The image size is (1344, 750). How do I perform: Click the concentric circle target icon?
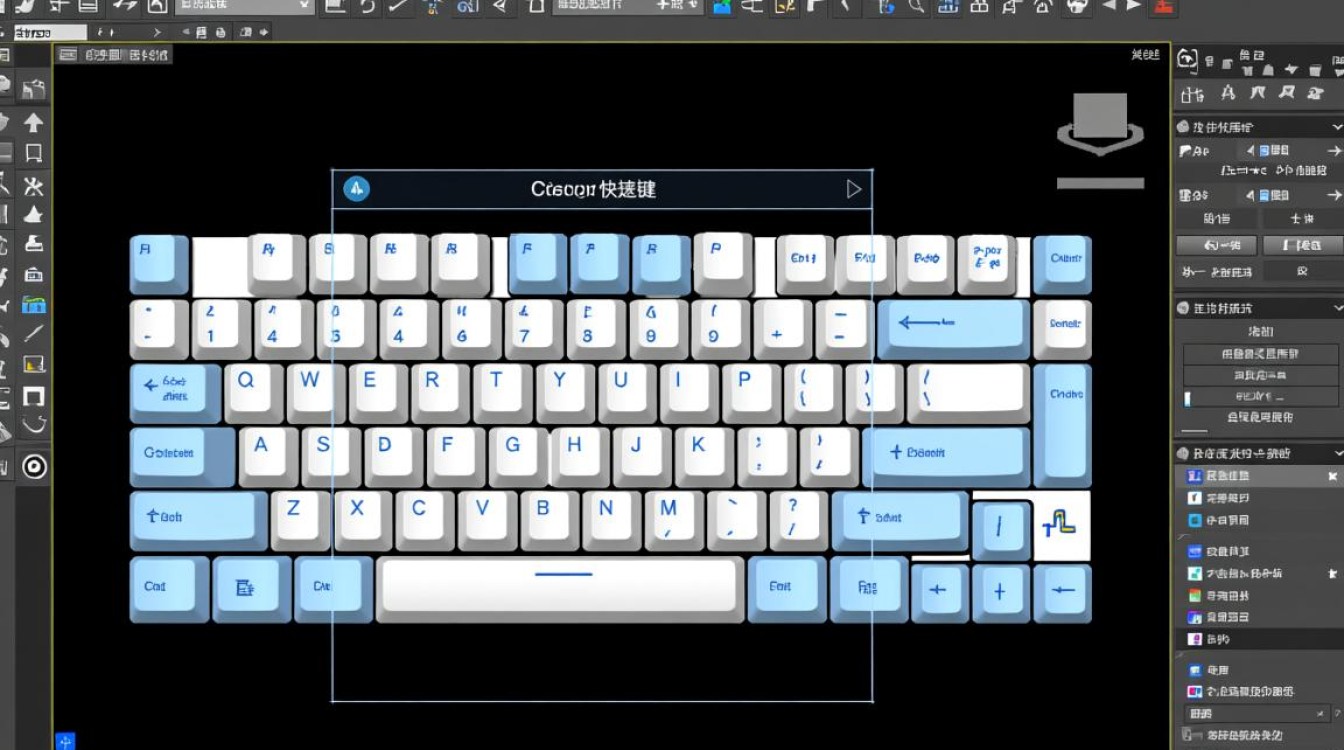coord(35,466)
